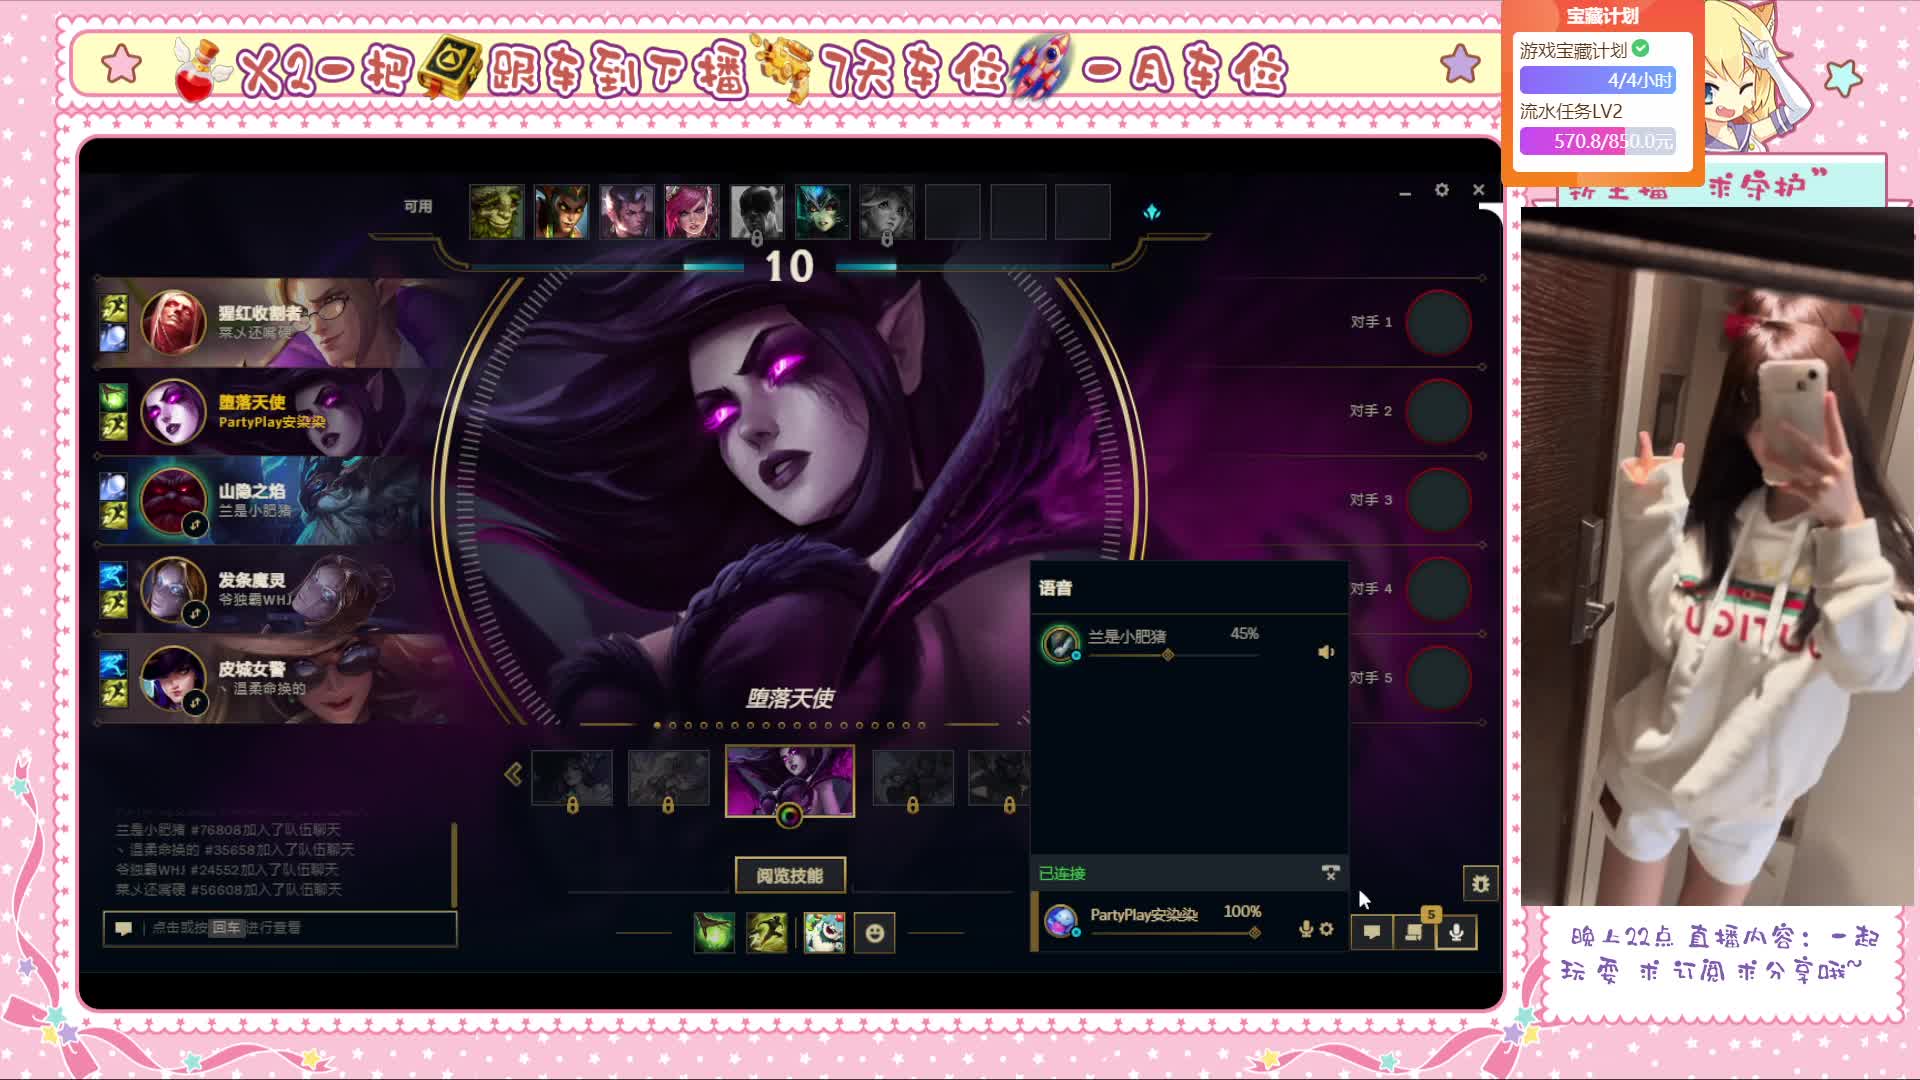This screenshot has height=1080, width=1920.
Task: Select the Heal summoner spell slot
Action: (x=714, y=933)
